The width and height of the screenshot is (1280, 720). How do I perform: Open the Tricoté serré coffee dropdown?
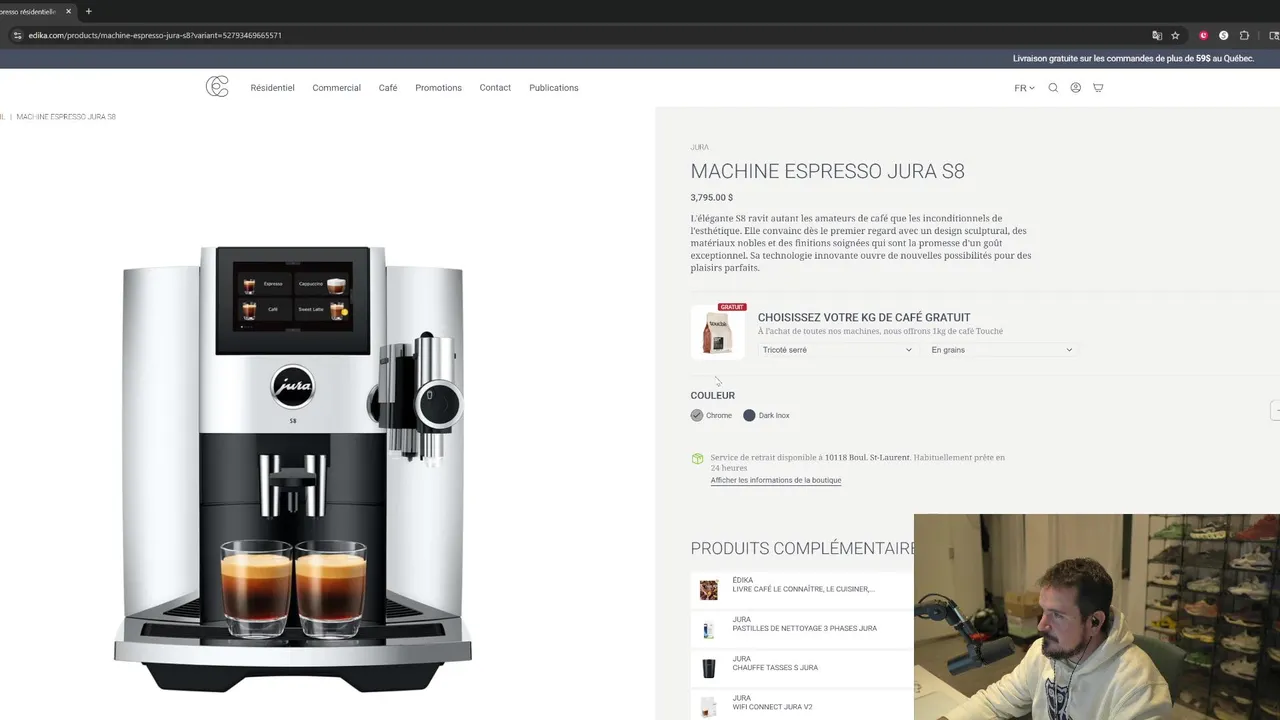point(837,350)
